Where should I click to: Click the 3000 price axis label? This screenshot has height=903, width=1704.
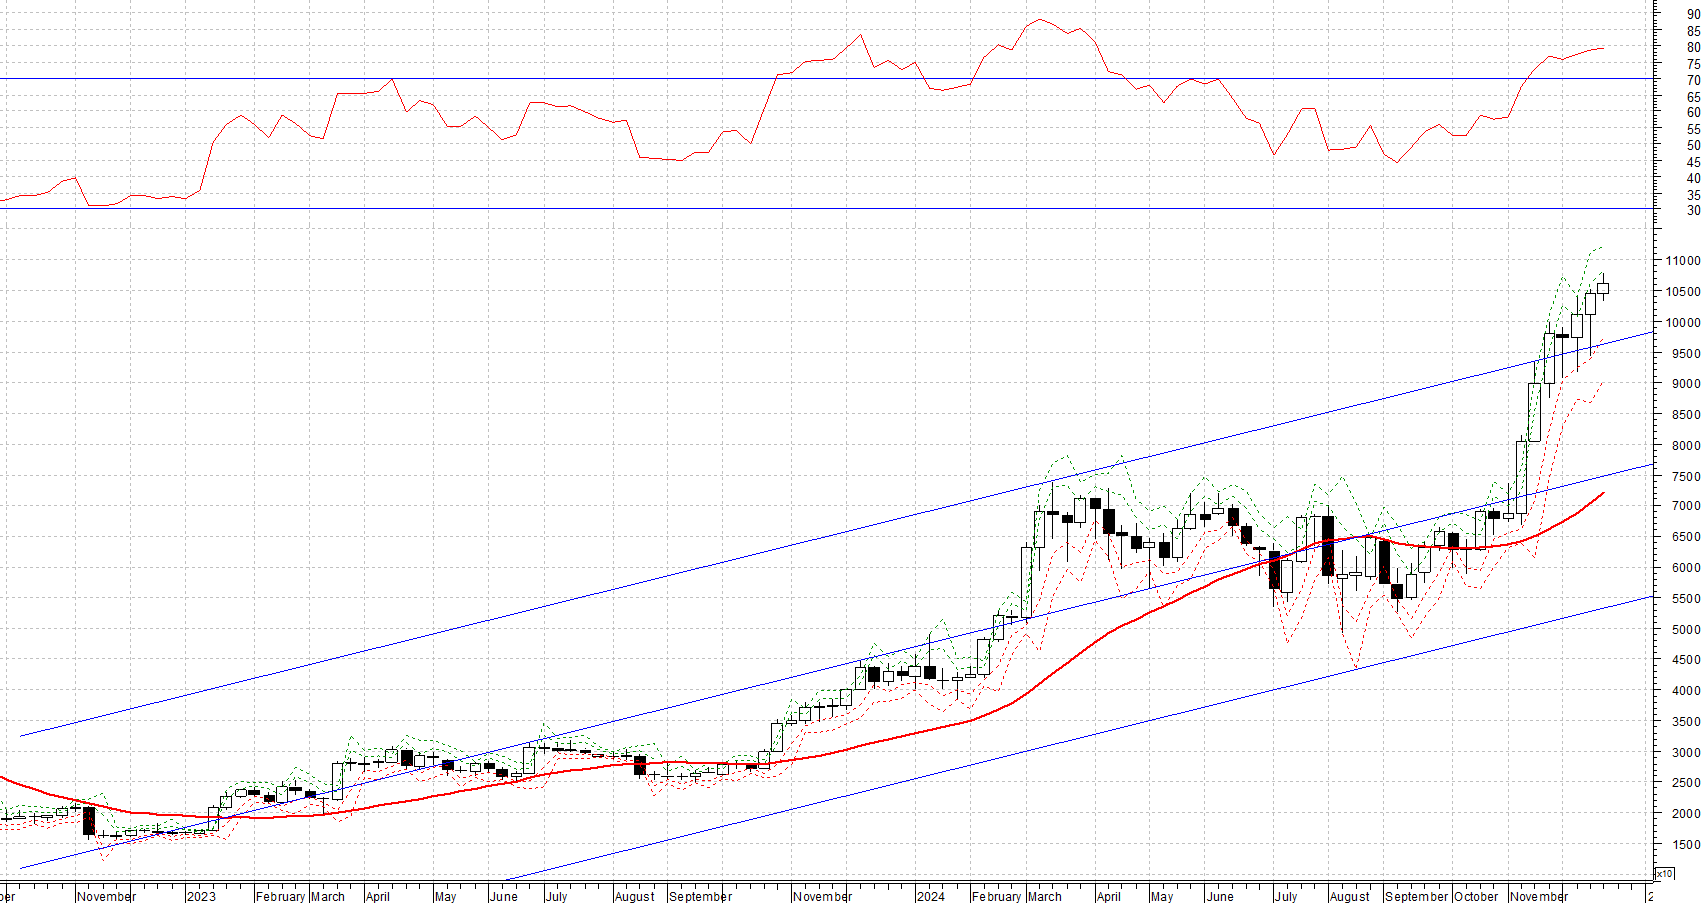1685,753
